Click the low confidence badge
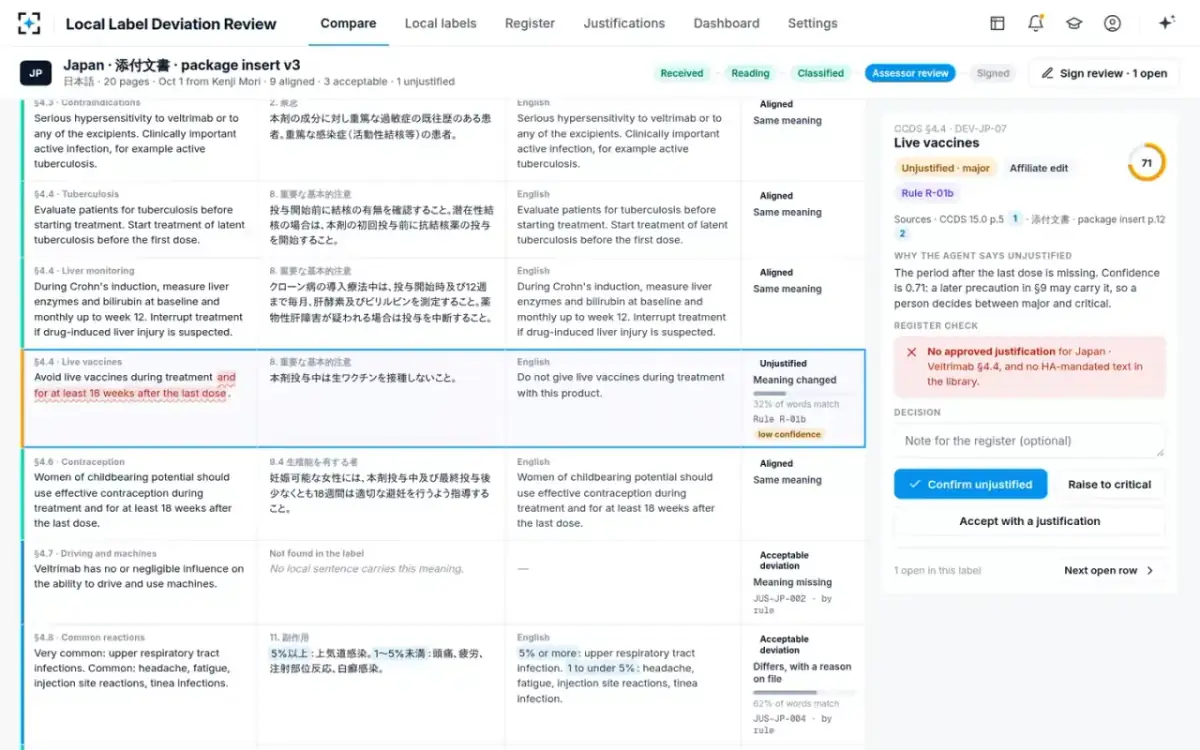1200x750 pixels. tap(789, 434)
